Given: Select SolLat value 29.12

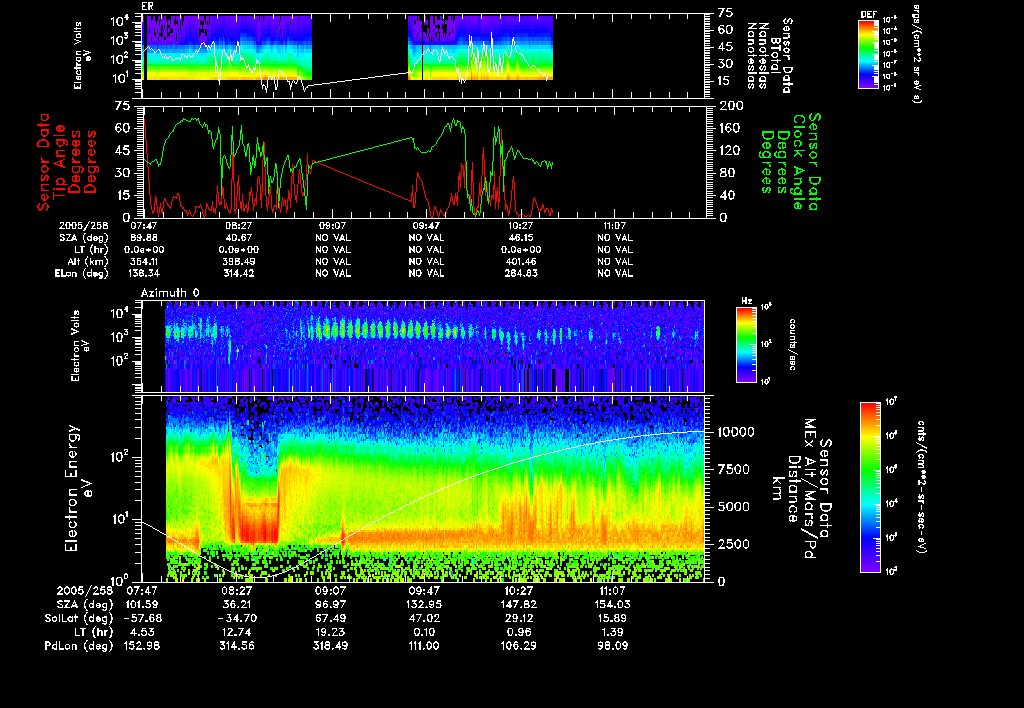Looking at the screenshot, I should [x=518, y=618].
